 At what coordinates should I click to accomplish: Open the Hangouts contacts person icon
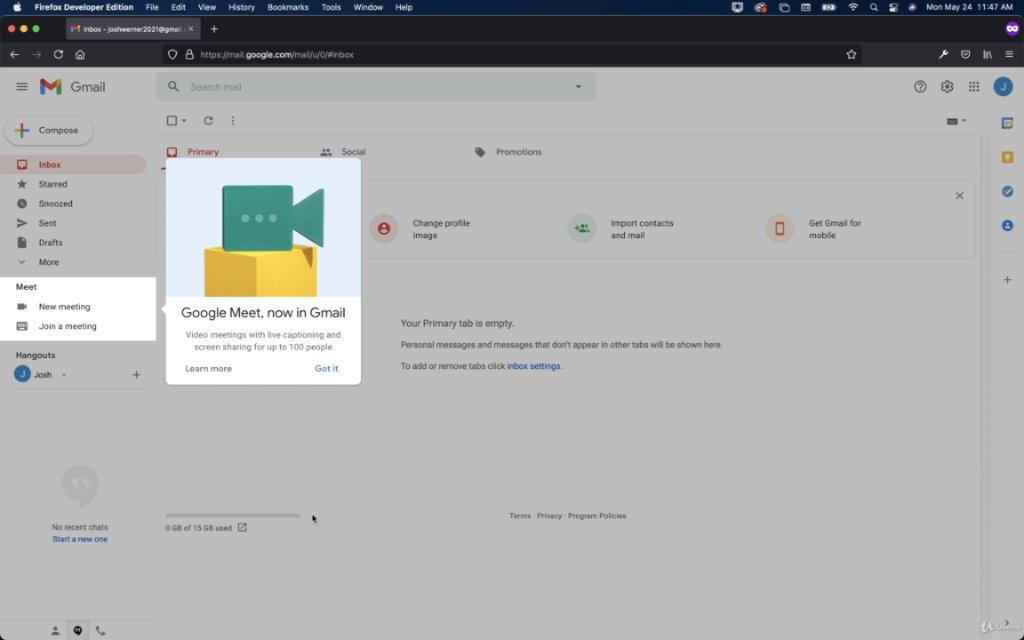(56, 630)
